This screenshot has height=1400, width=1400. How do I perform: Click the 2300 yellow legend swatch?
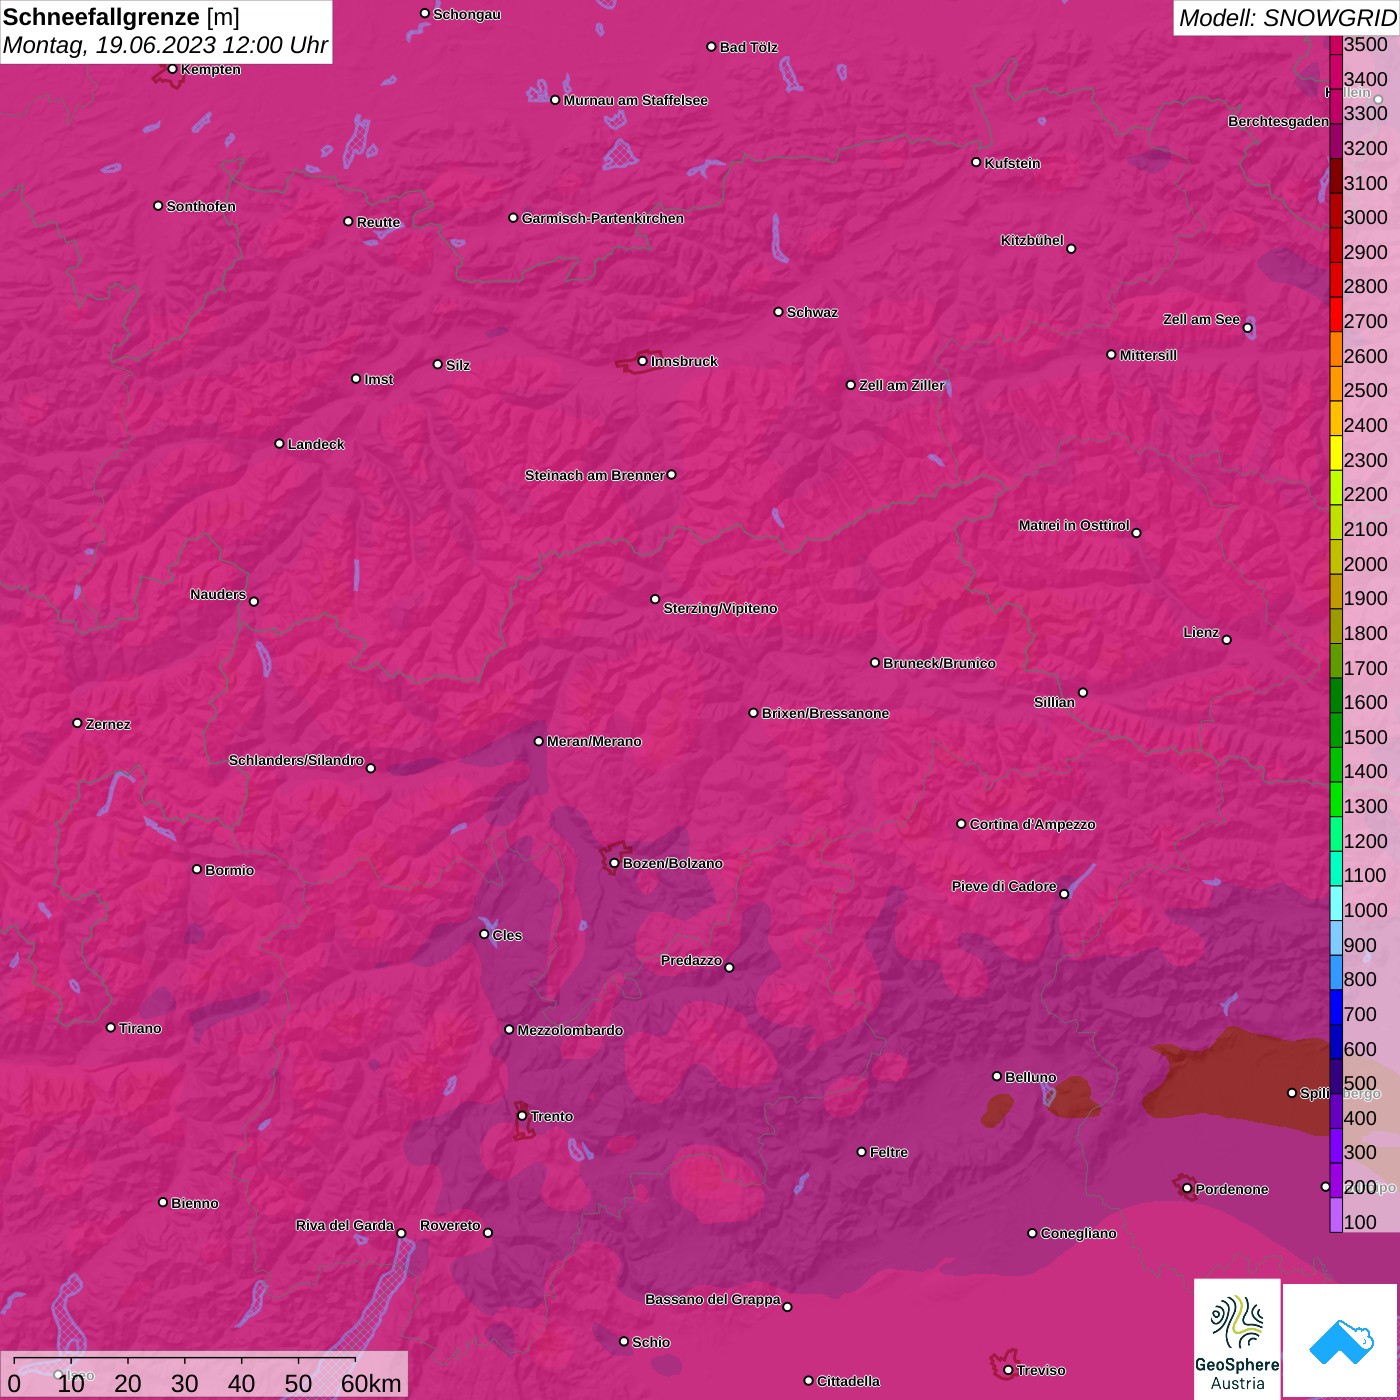tap(1336, 453)
